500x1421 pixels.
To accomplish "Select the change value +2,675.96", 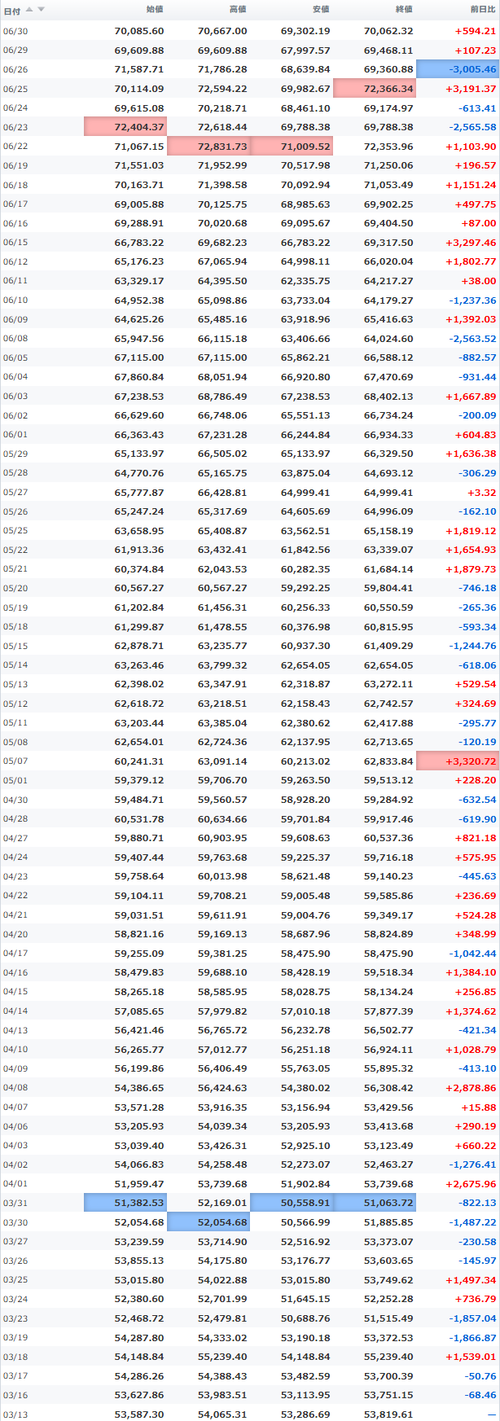I will click(470, 1185).
